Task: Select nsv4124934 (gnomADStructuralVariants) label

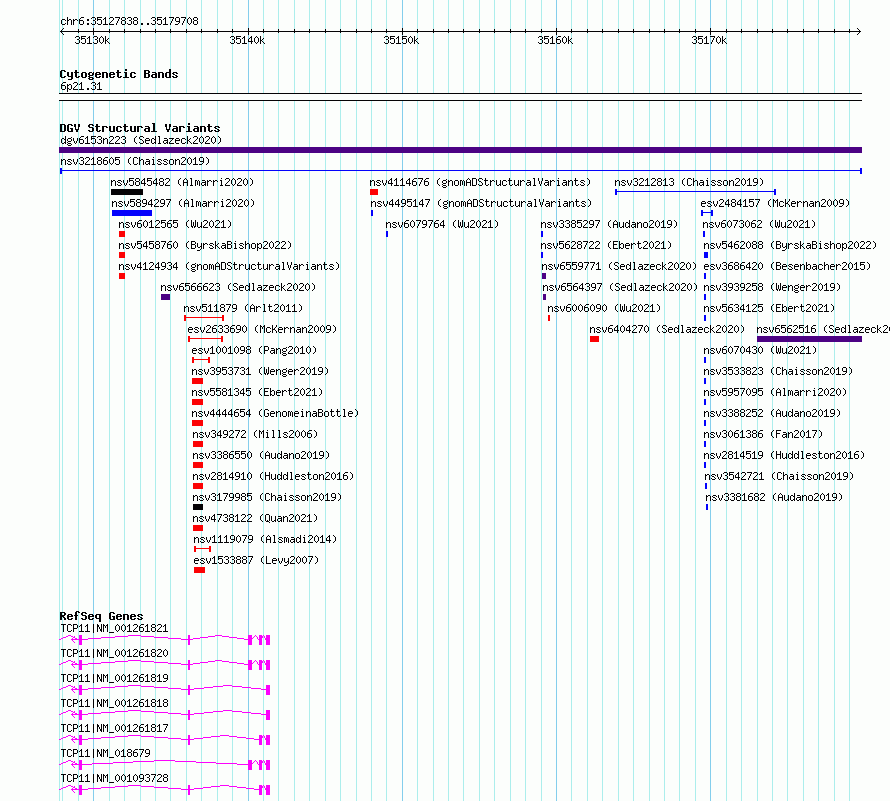Action: (229, 266)
